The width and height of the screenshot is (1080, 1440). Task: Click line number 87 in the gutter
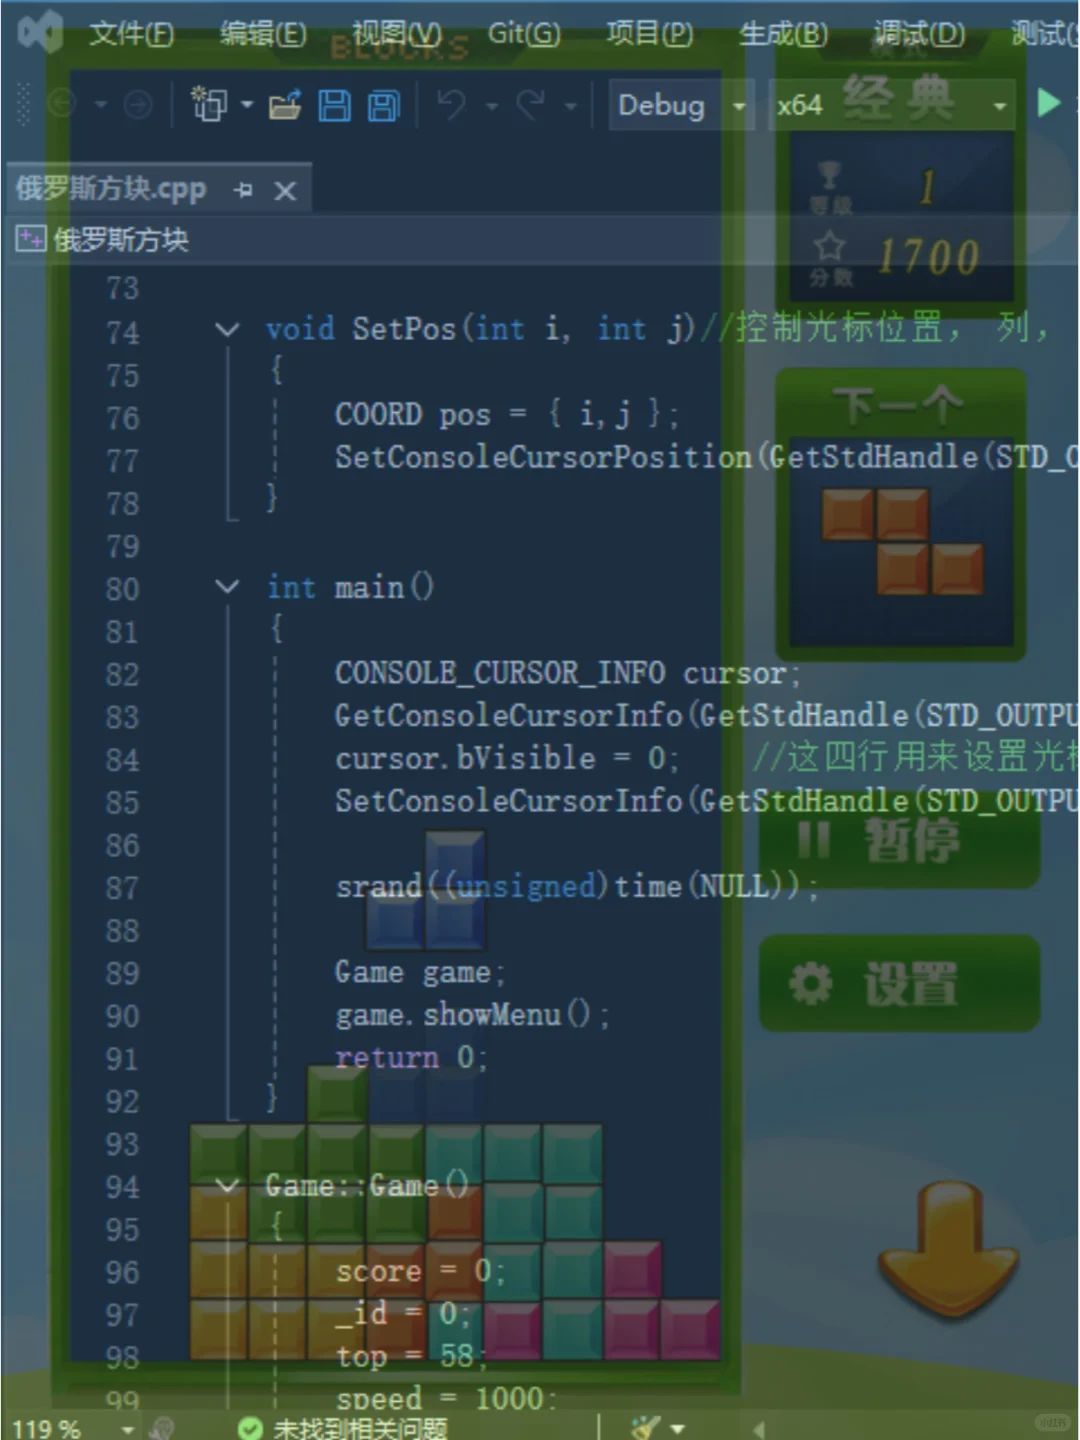pos(122,888)
